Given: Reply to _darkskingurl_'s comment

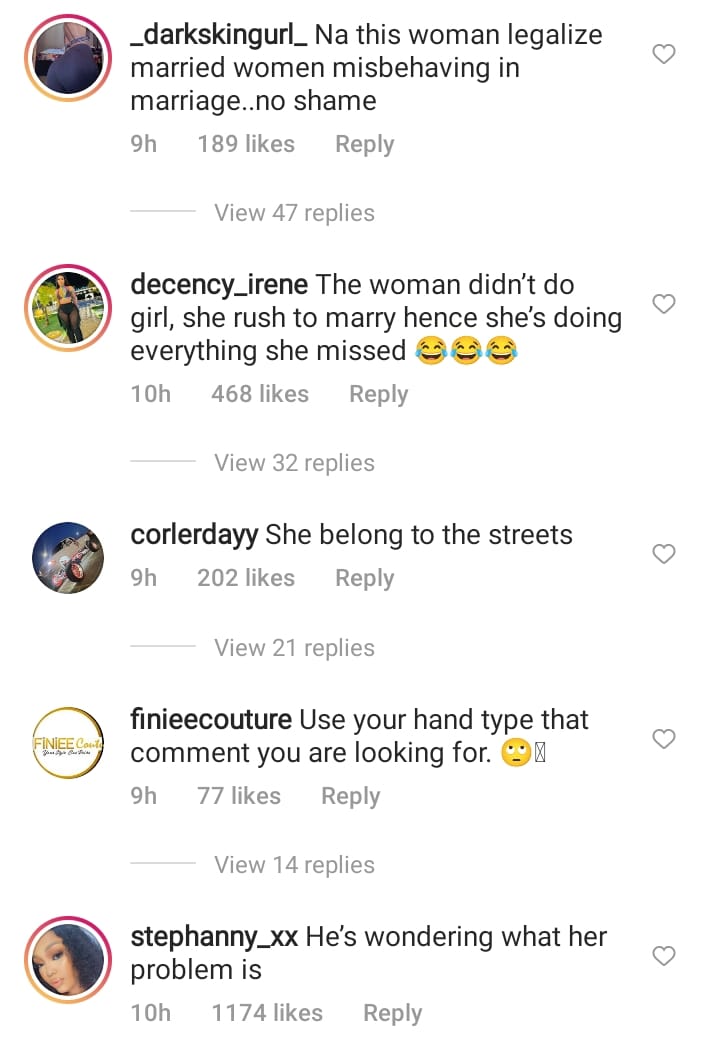Looking at the screenshot, I should coord(364,144).
